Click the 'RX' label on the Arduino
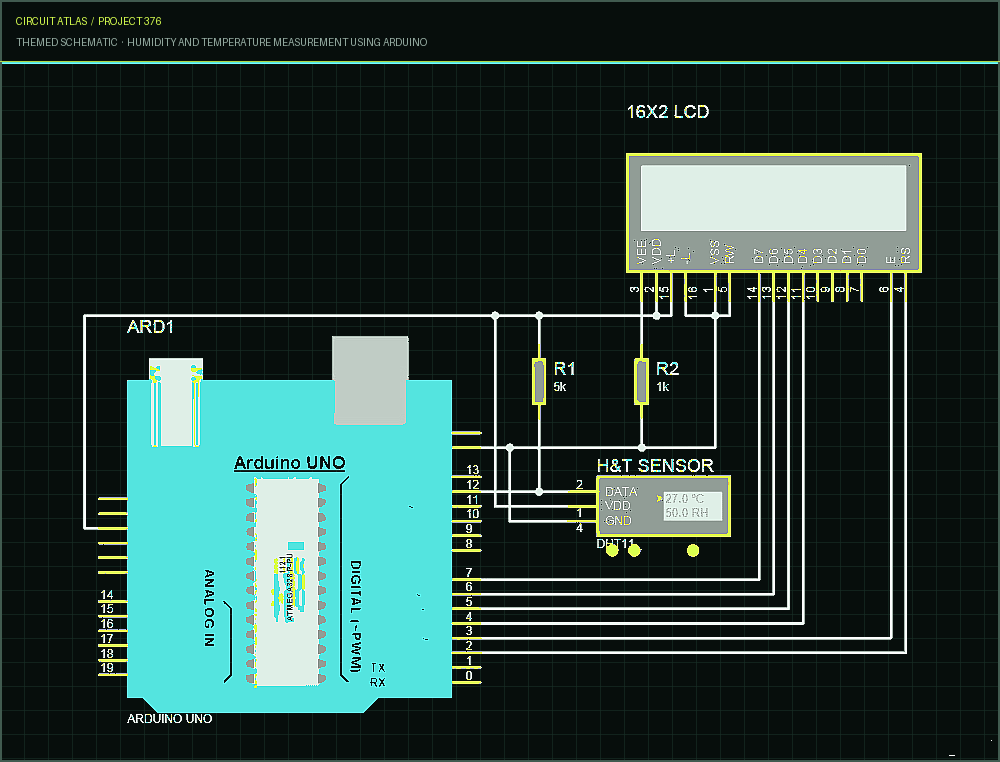Image resolution: width=1000 pixels, height=762 pixels. [x=378, y=682]
